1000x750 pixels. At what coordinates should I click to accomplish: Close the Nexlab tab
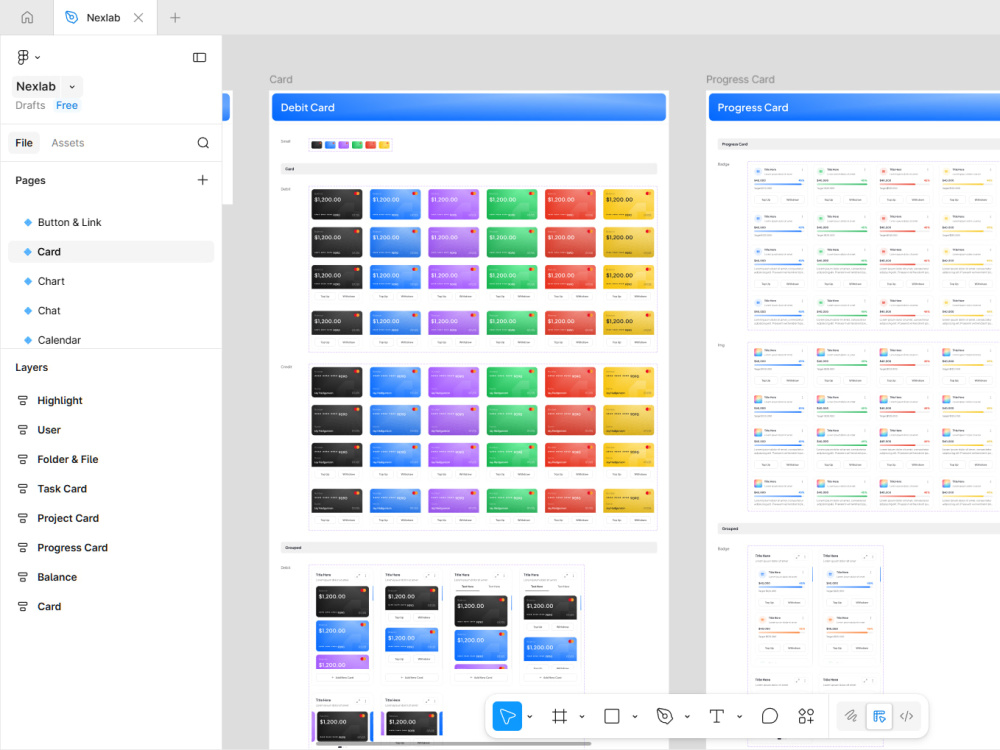click(138, 17)
